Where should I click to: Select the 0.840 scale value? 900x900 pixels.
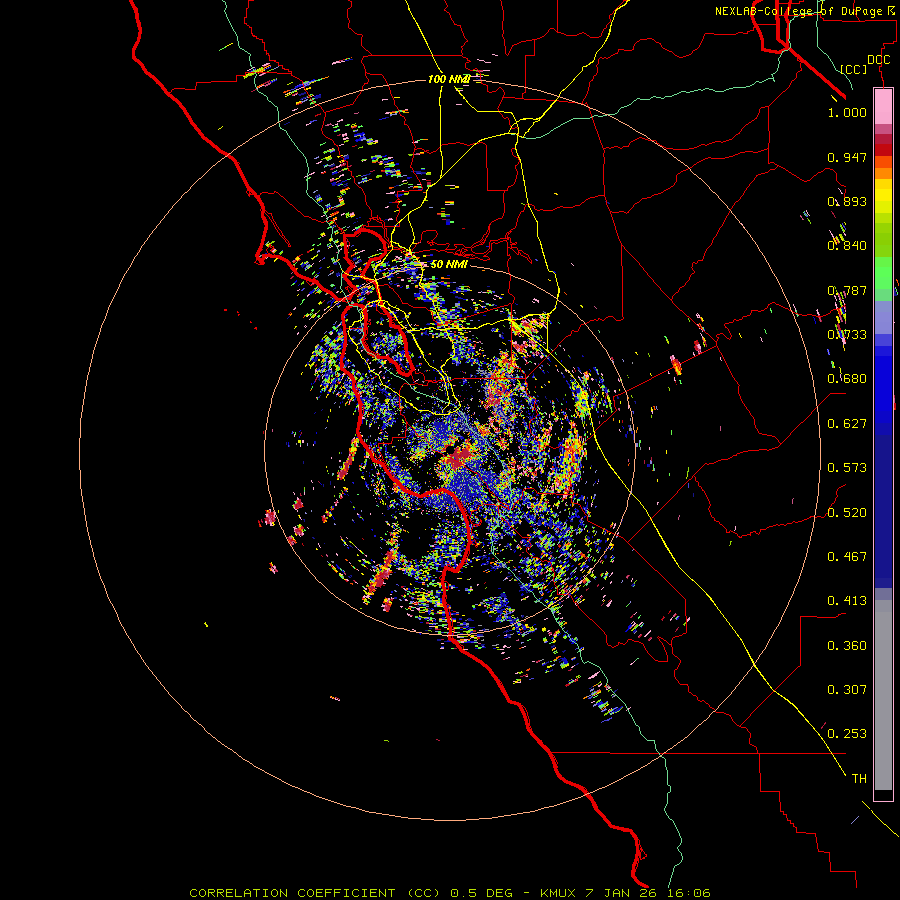tap(847, 246)
